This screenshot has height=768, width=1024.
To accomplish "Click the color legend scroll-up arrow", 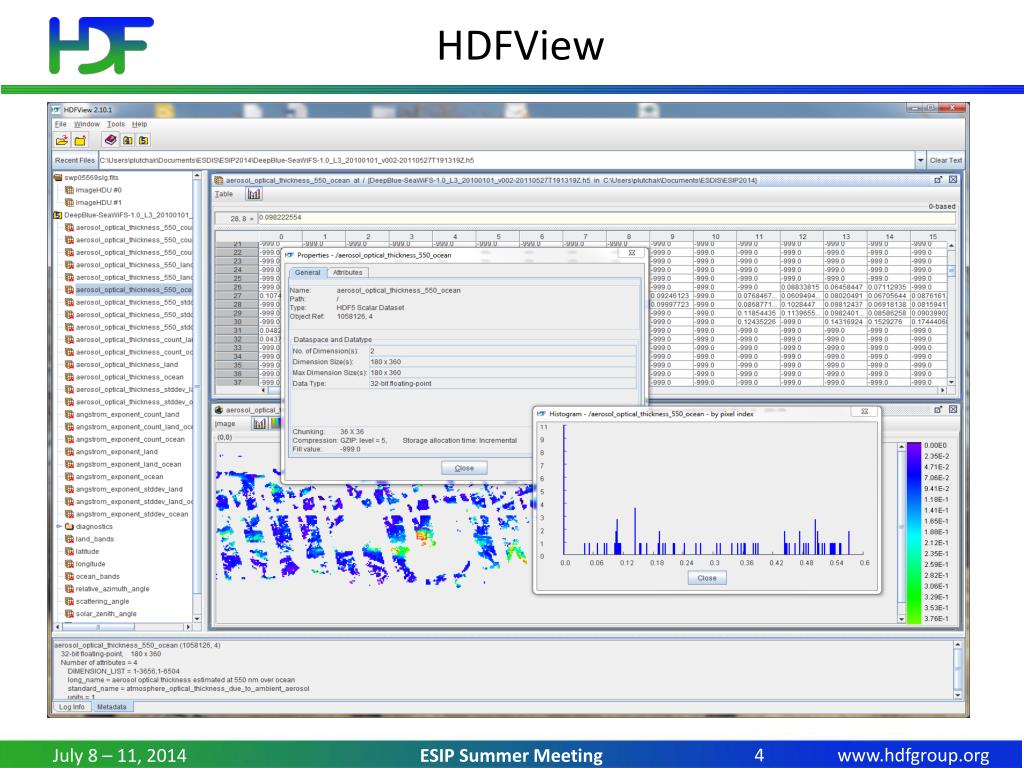I will click(x=902, y=447).
